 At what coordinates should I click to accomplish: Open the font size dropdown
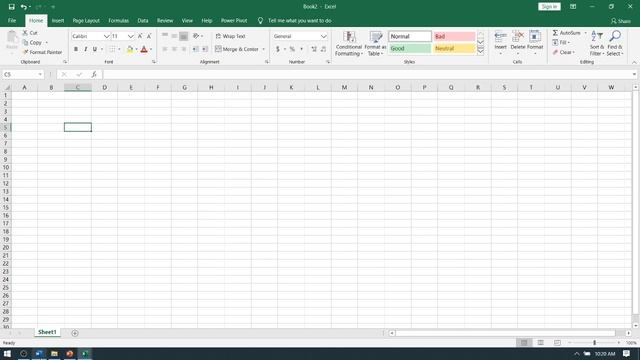(131, 36)
